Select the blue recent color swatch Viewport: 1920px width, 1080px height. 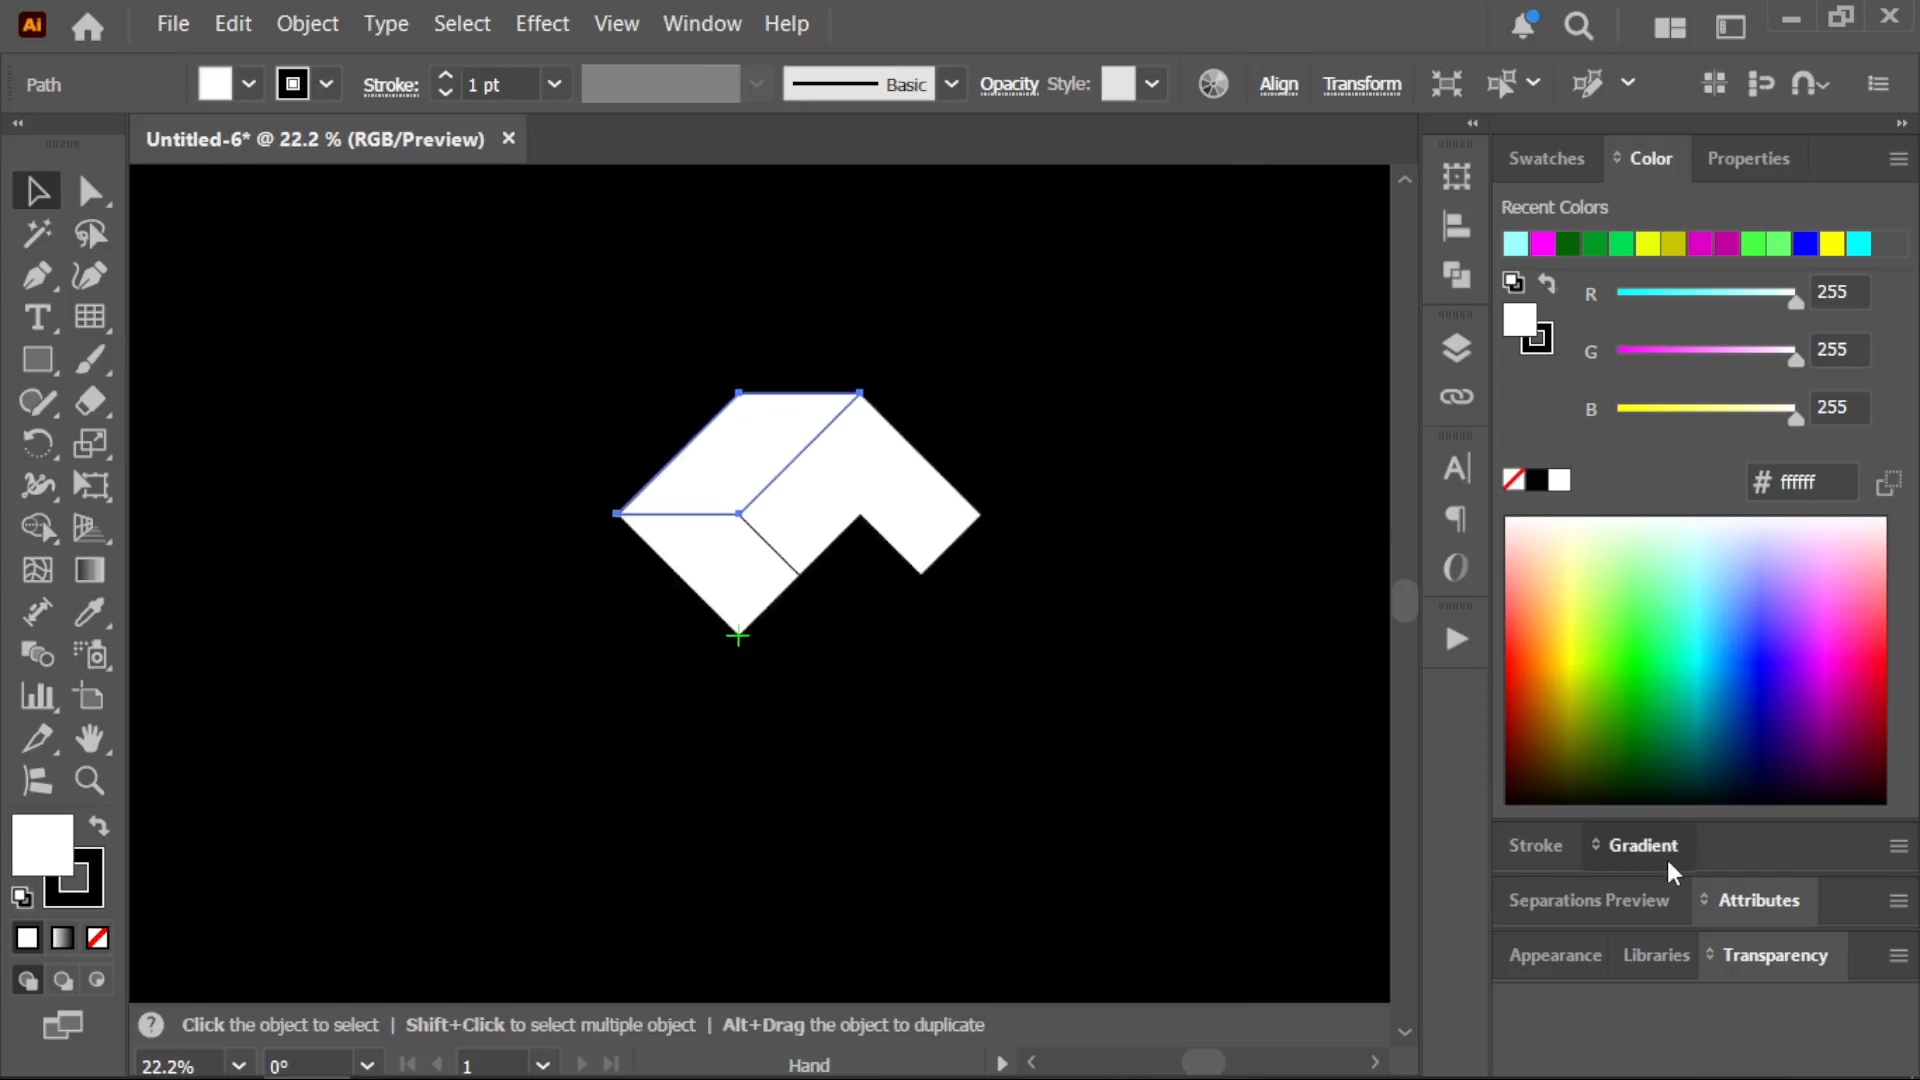pyautogui.click(x=1805, y=244)
